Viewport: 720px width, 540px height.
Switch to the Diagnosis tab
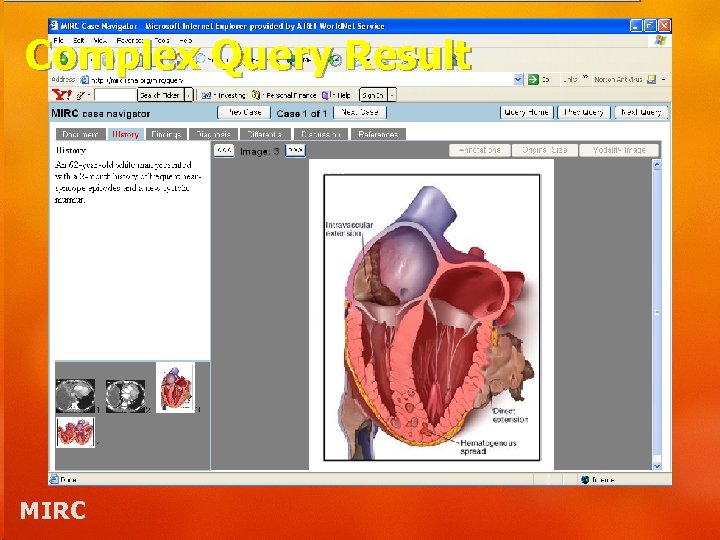click(213, 134)
